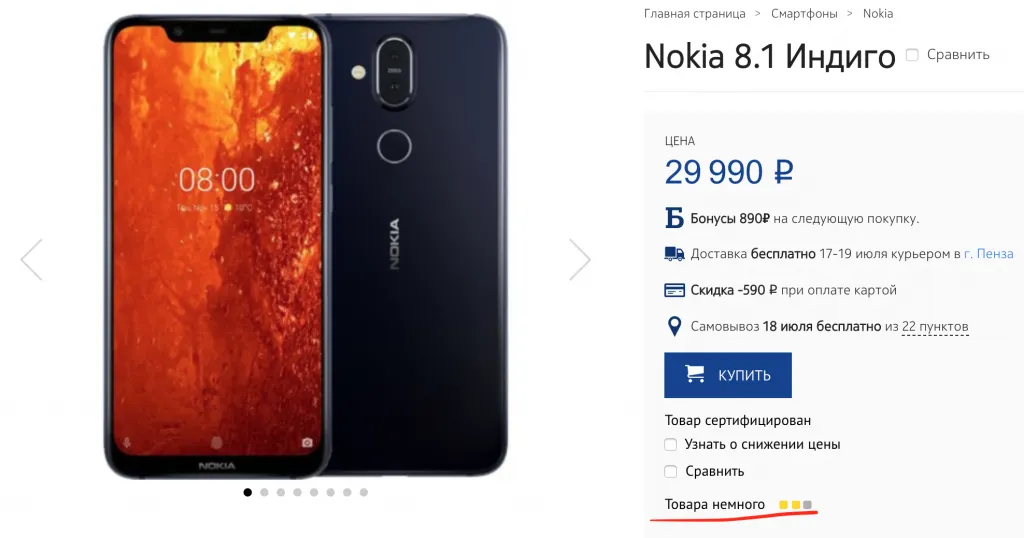Jump to the last carousel dot
Image resolution: width=1024 pixels, height=538 pixels.
pos(364,492)
